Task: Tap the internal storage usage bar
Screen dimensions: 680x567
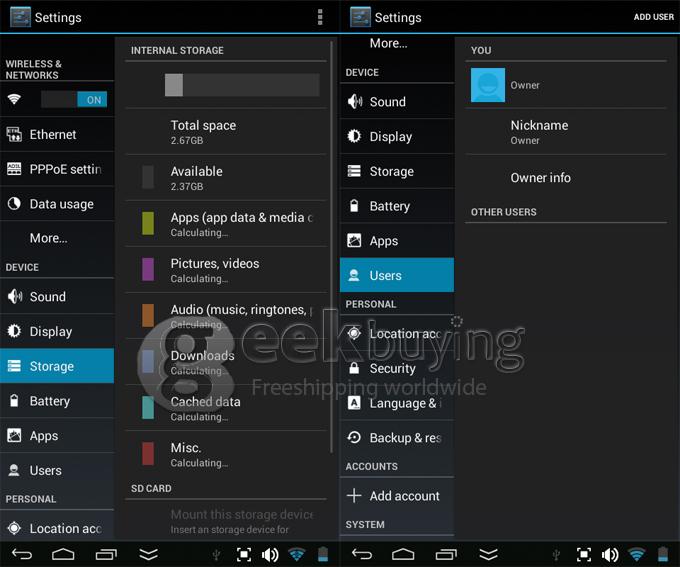Action: [x=242, y=86]
